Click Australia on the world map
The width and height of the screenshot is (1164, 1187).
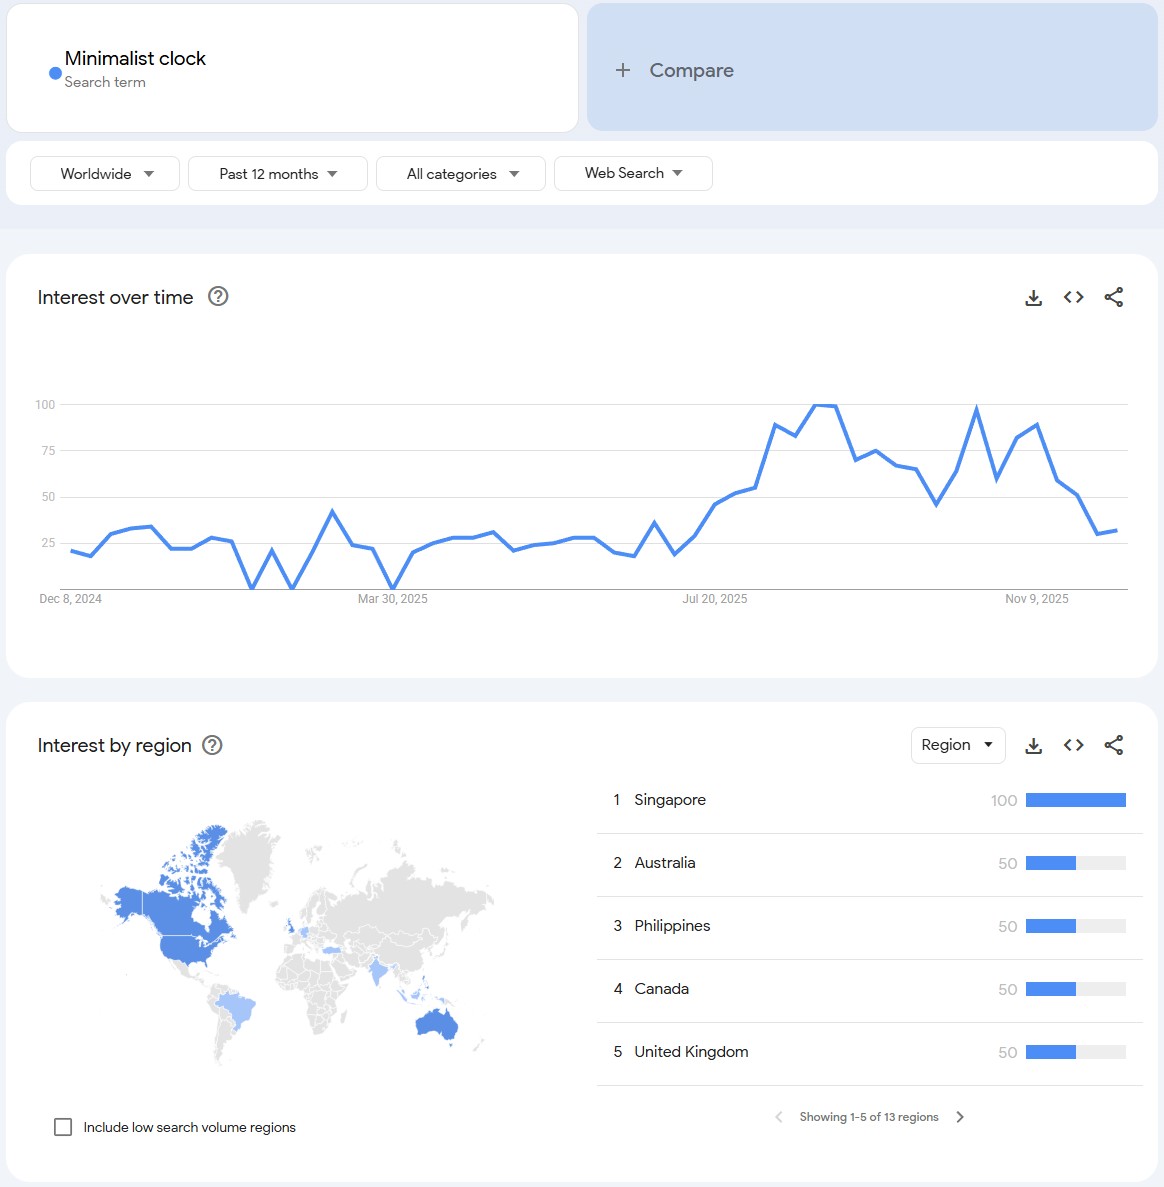[x=436, y=1024]
